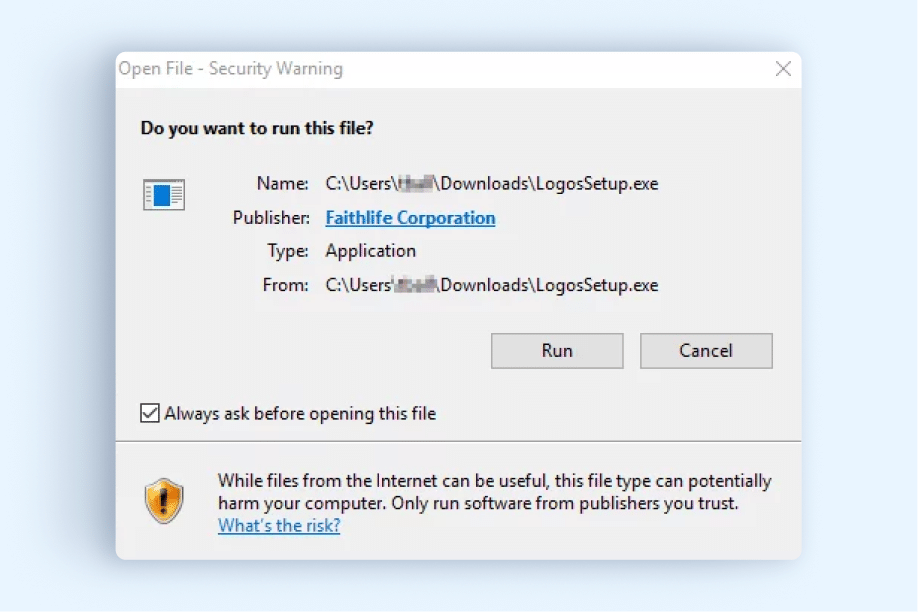Open the Faithlife Corporation publisher link
The width and height of the screenshot is (918, 612).
[410, 218]
